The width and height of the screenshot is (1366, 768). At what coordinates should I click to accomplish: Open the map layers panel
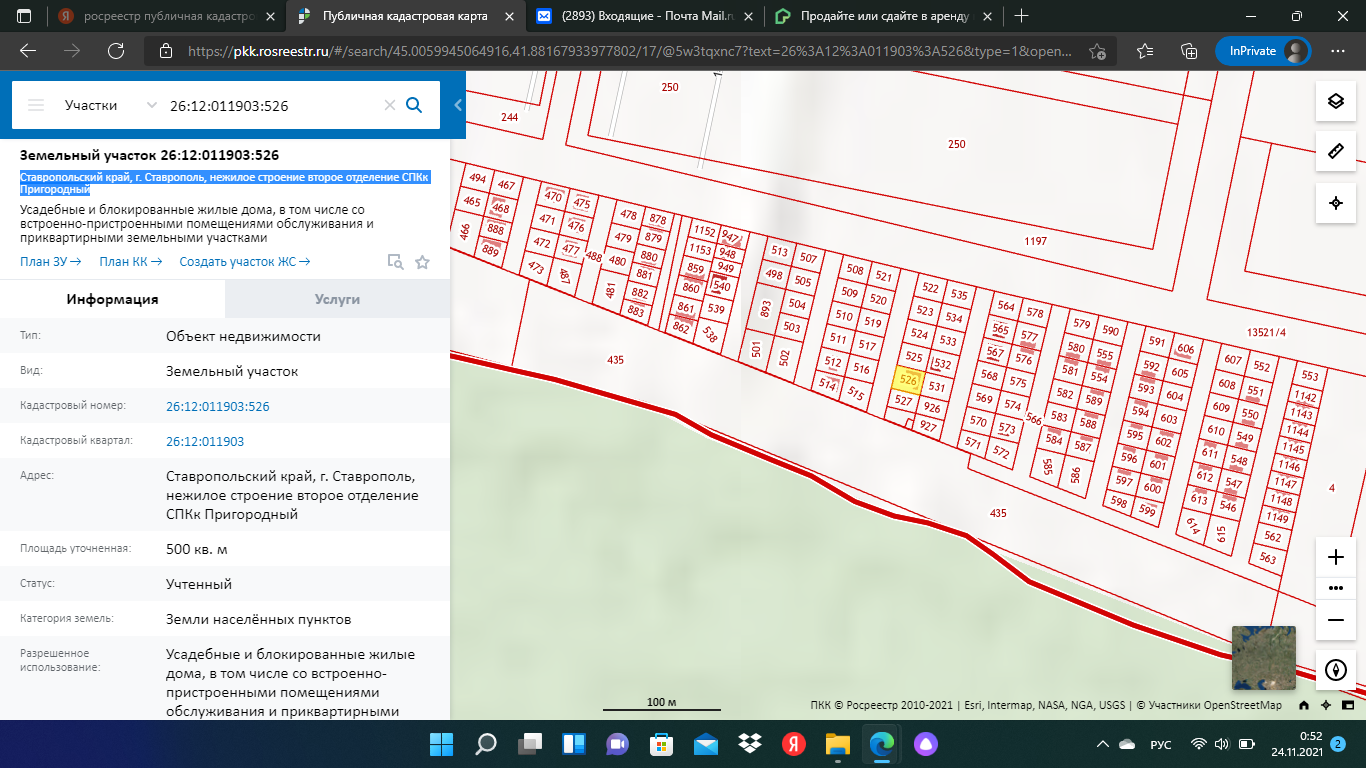click(1335, 101)
